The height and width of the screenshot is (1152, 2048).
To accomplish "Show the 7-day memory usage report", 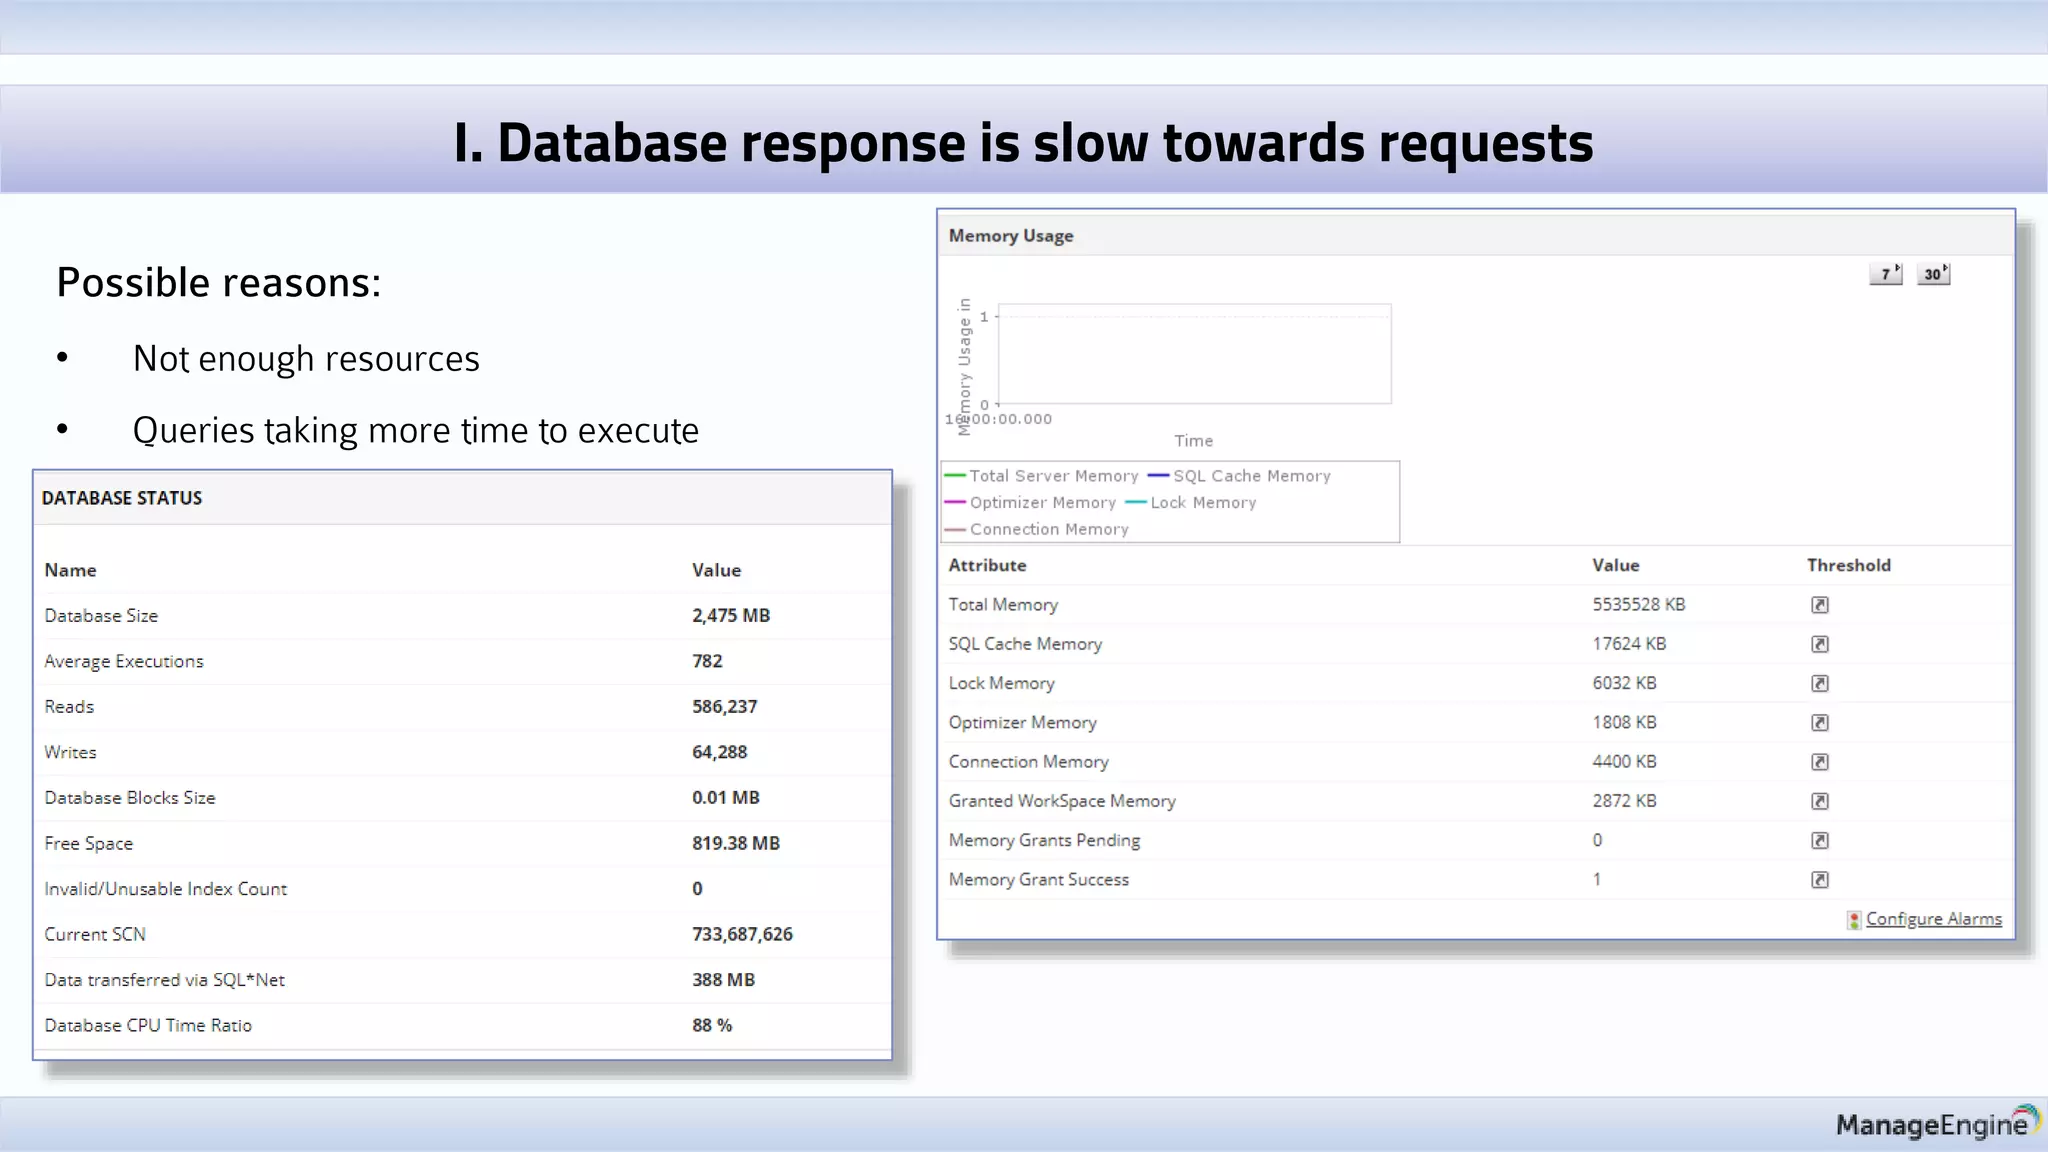I will click(1886, 274).
